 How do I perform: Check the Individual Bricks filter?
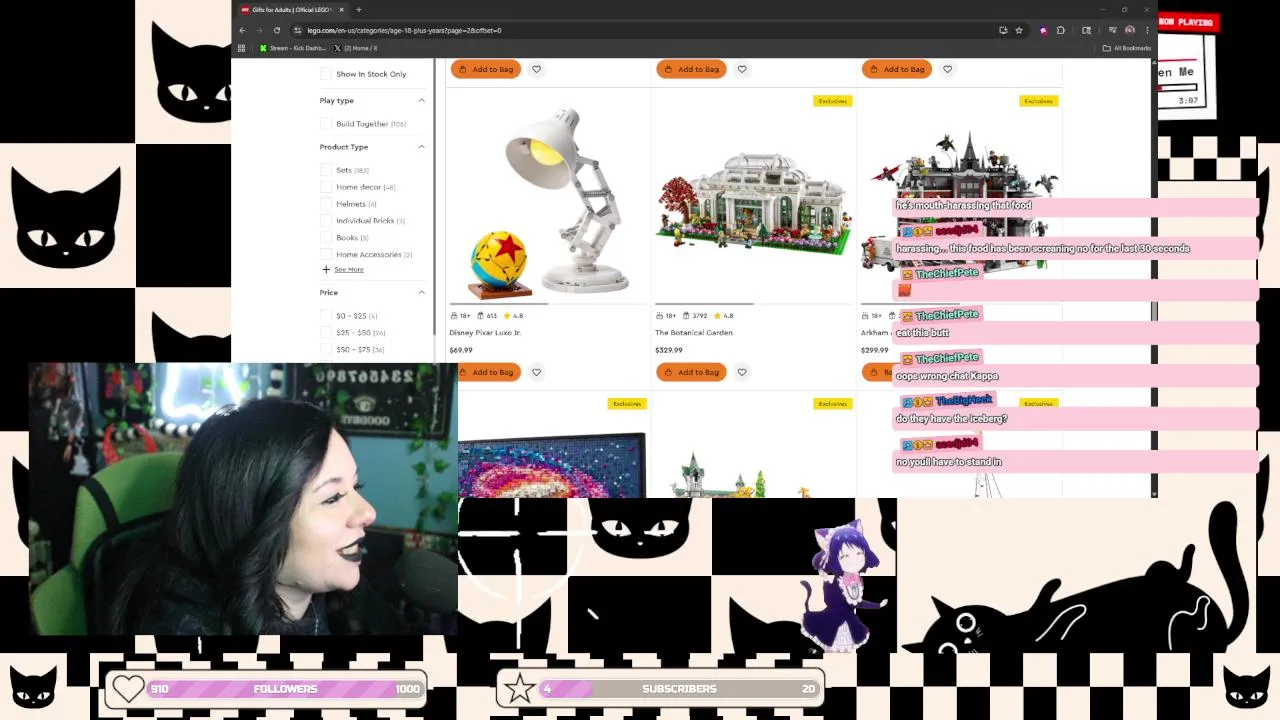[325, 221]
